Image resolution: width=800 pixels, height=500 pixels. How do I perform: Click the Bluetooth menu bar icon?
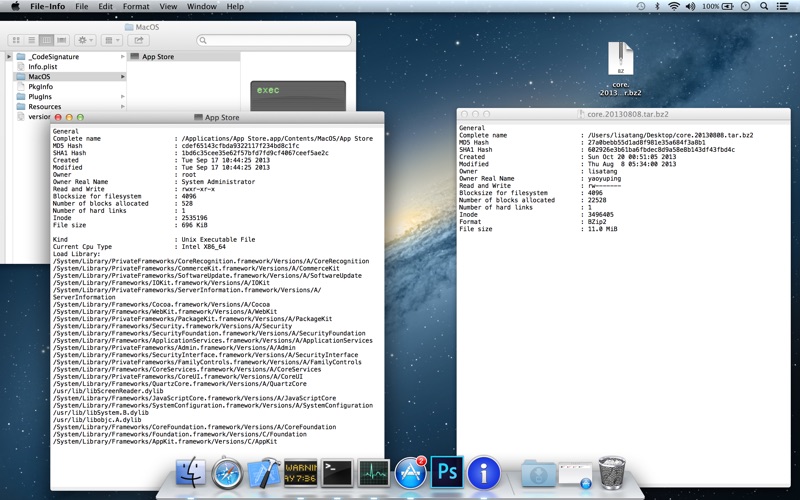[657, 6]
